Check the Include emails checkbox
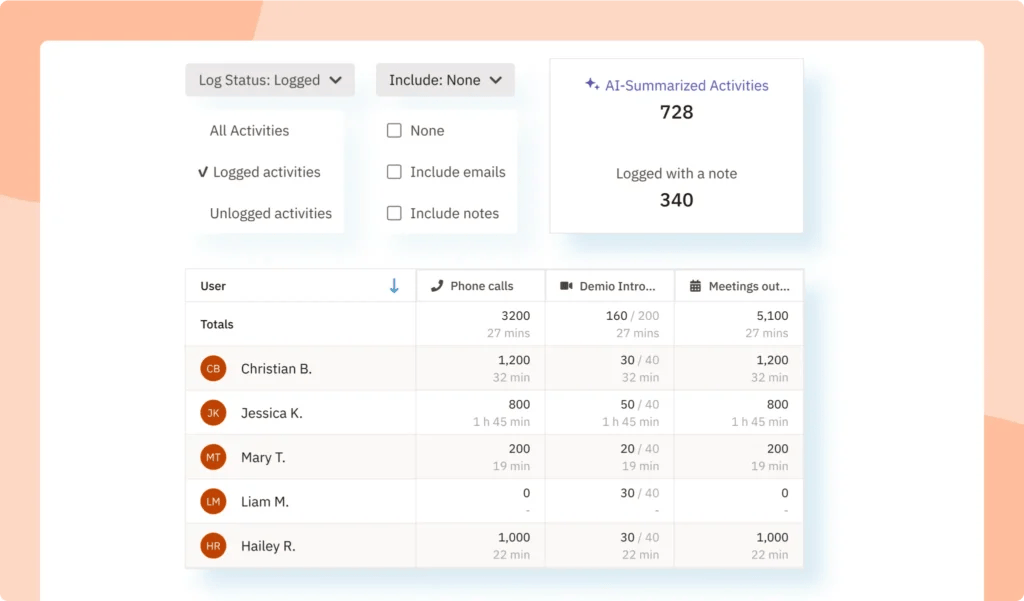 pyautogui.click(x=394, y=172)
